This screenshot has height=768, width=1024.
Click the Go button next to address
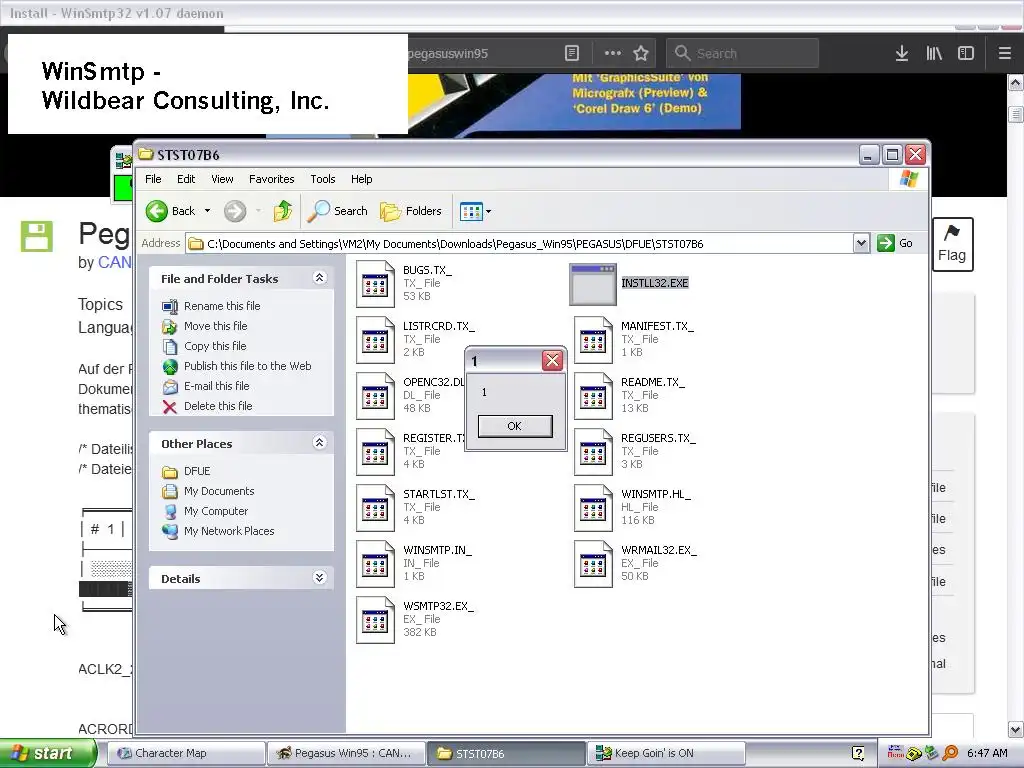pyautogui.click(x=895, y=243)
